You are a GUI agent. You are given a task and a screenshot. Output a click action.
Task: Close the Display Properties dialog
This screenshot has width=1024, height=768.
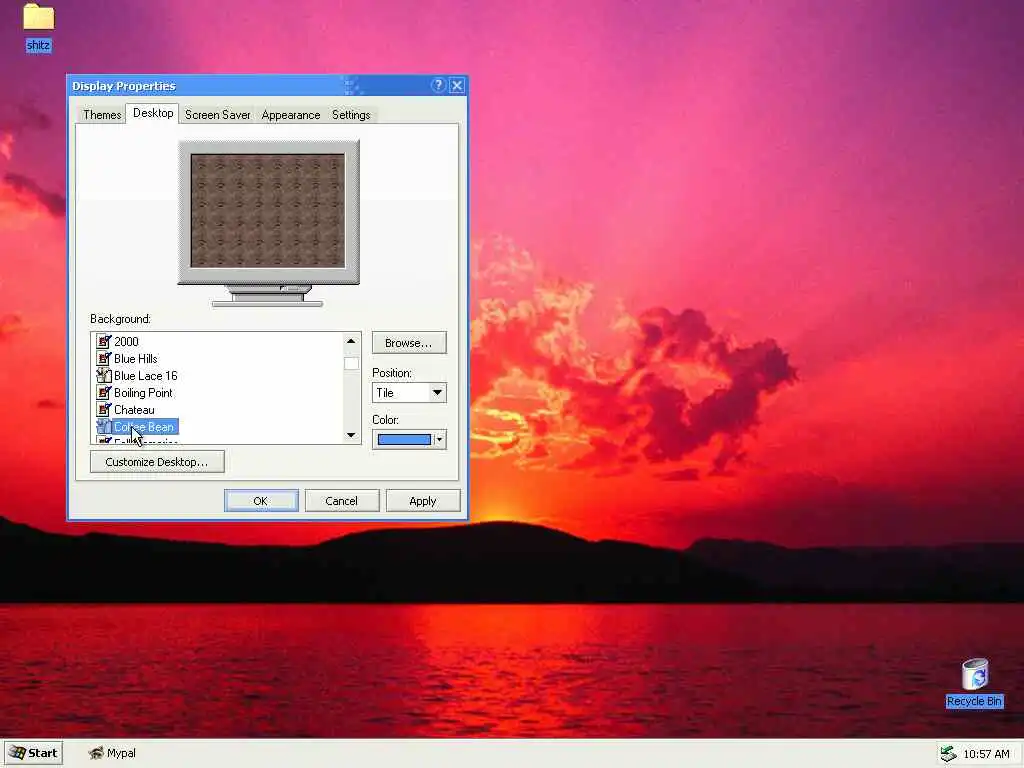coord(457,86)
